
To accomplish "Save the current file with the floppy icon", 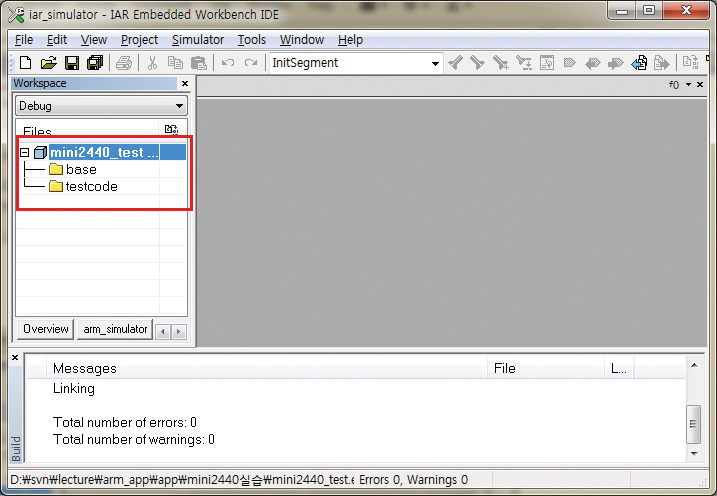I will 72,63.
